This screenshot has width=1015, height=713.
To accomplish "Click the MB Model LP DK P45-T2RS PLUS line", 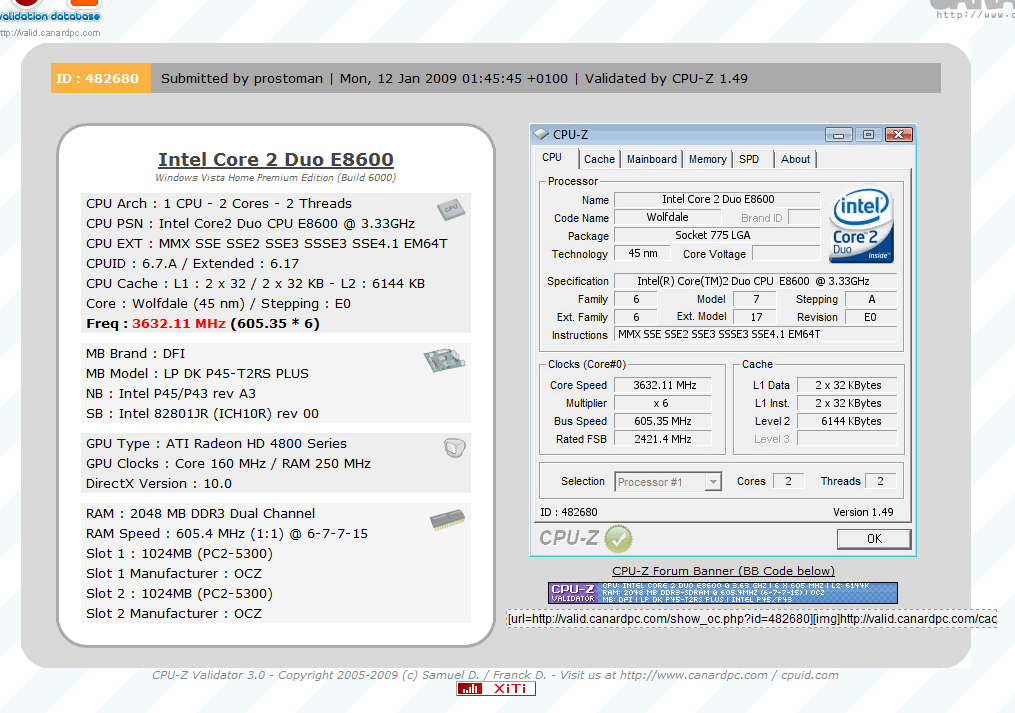I will 197,374.
